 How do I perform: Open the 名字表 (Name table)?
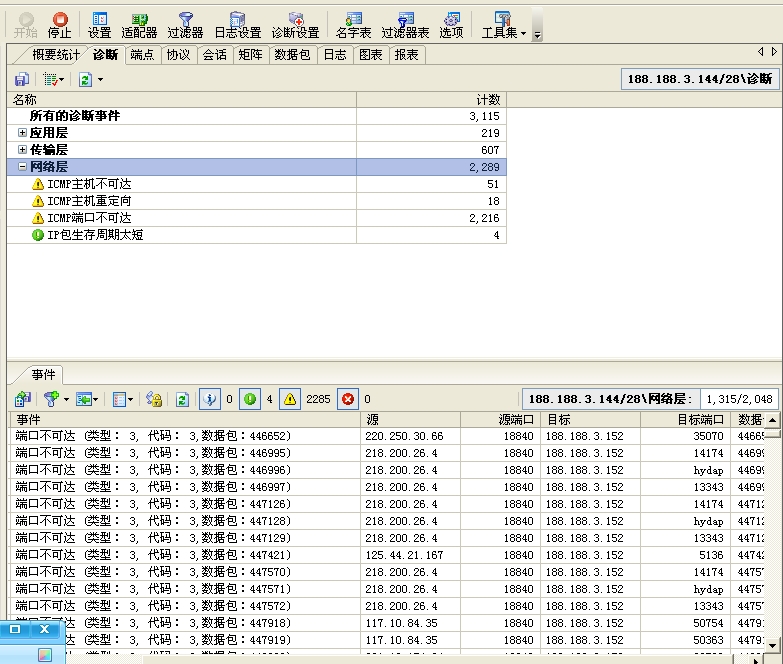pos(353,24)
